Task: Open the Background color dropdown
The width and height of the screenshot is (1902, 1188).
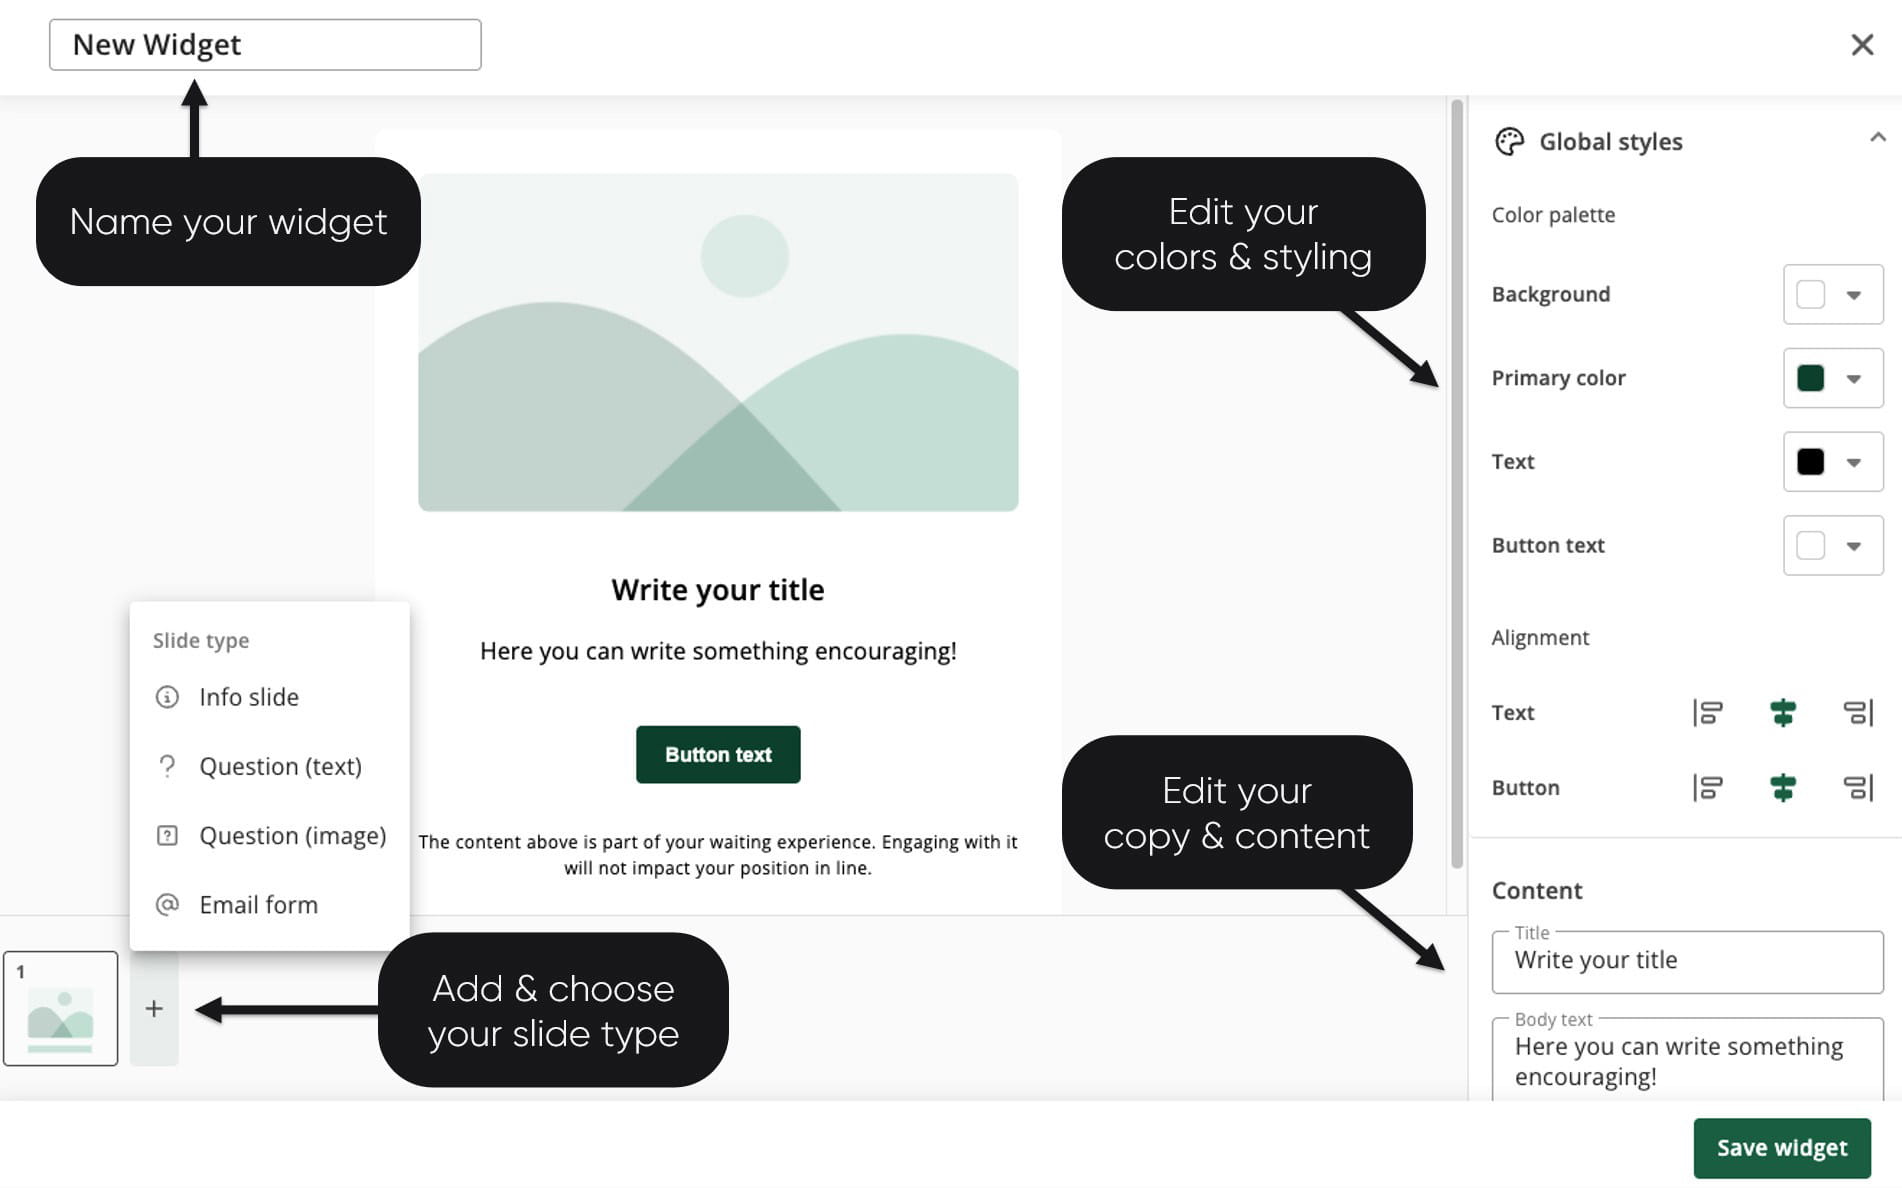Action: (1853, 295)
